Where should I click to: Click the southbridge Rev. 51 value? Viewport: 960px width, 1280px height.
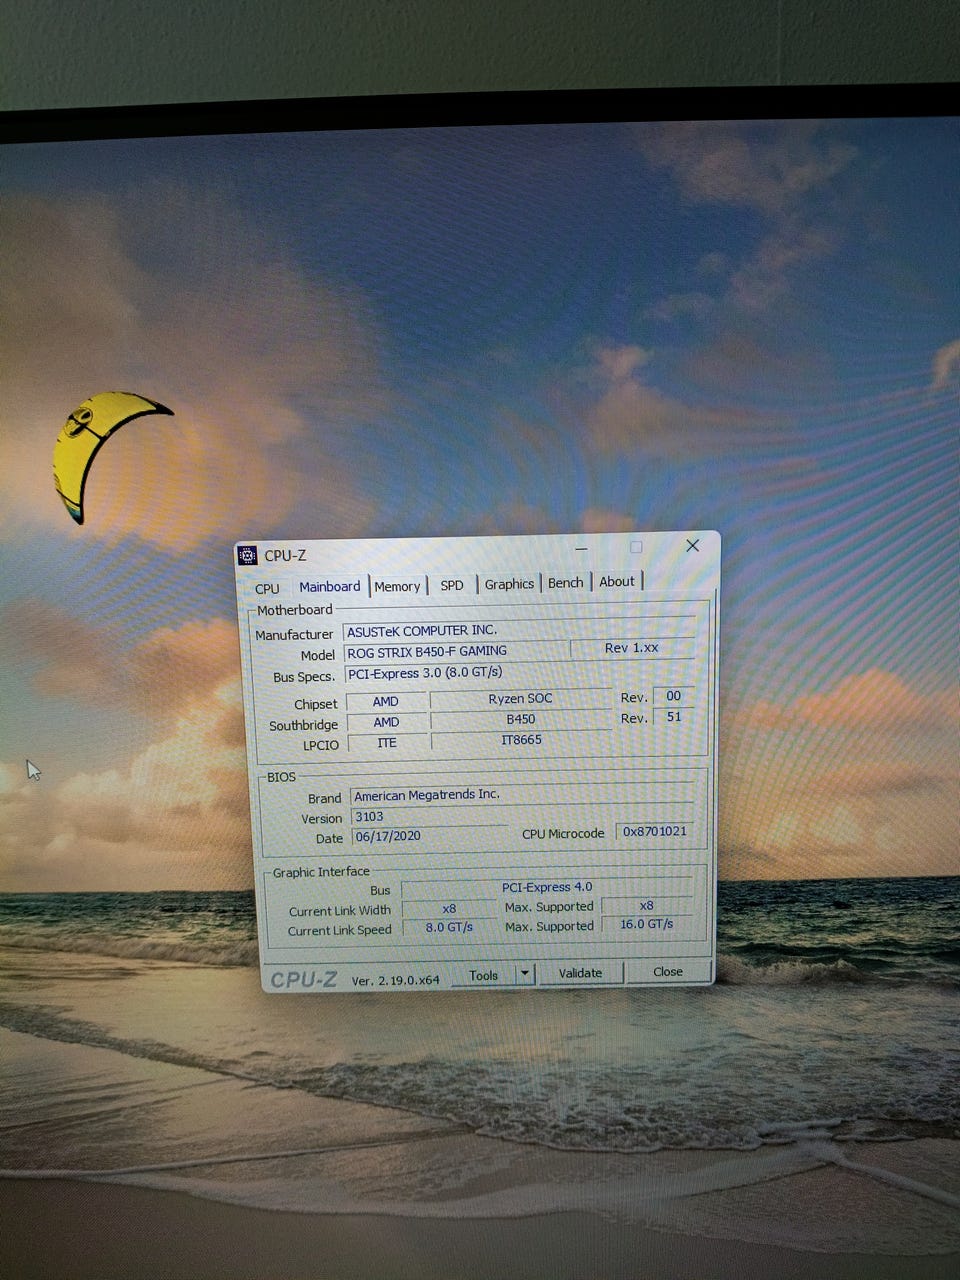click(x=673, y=717)
